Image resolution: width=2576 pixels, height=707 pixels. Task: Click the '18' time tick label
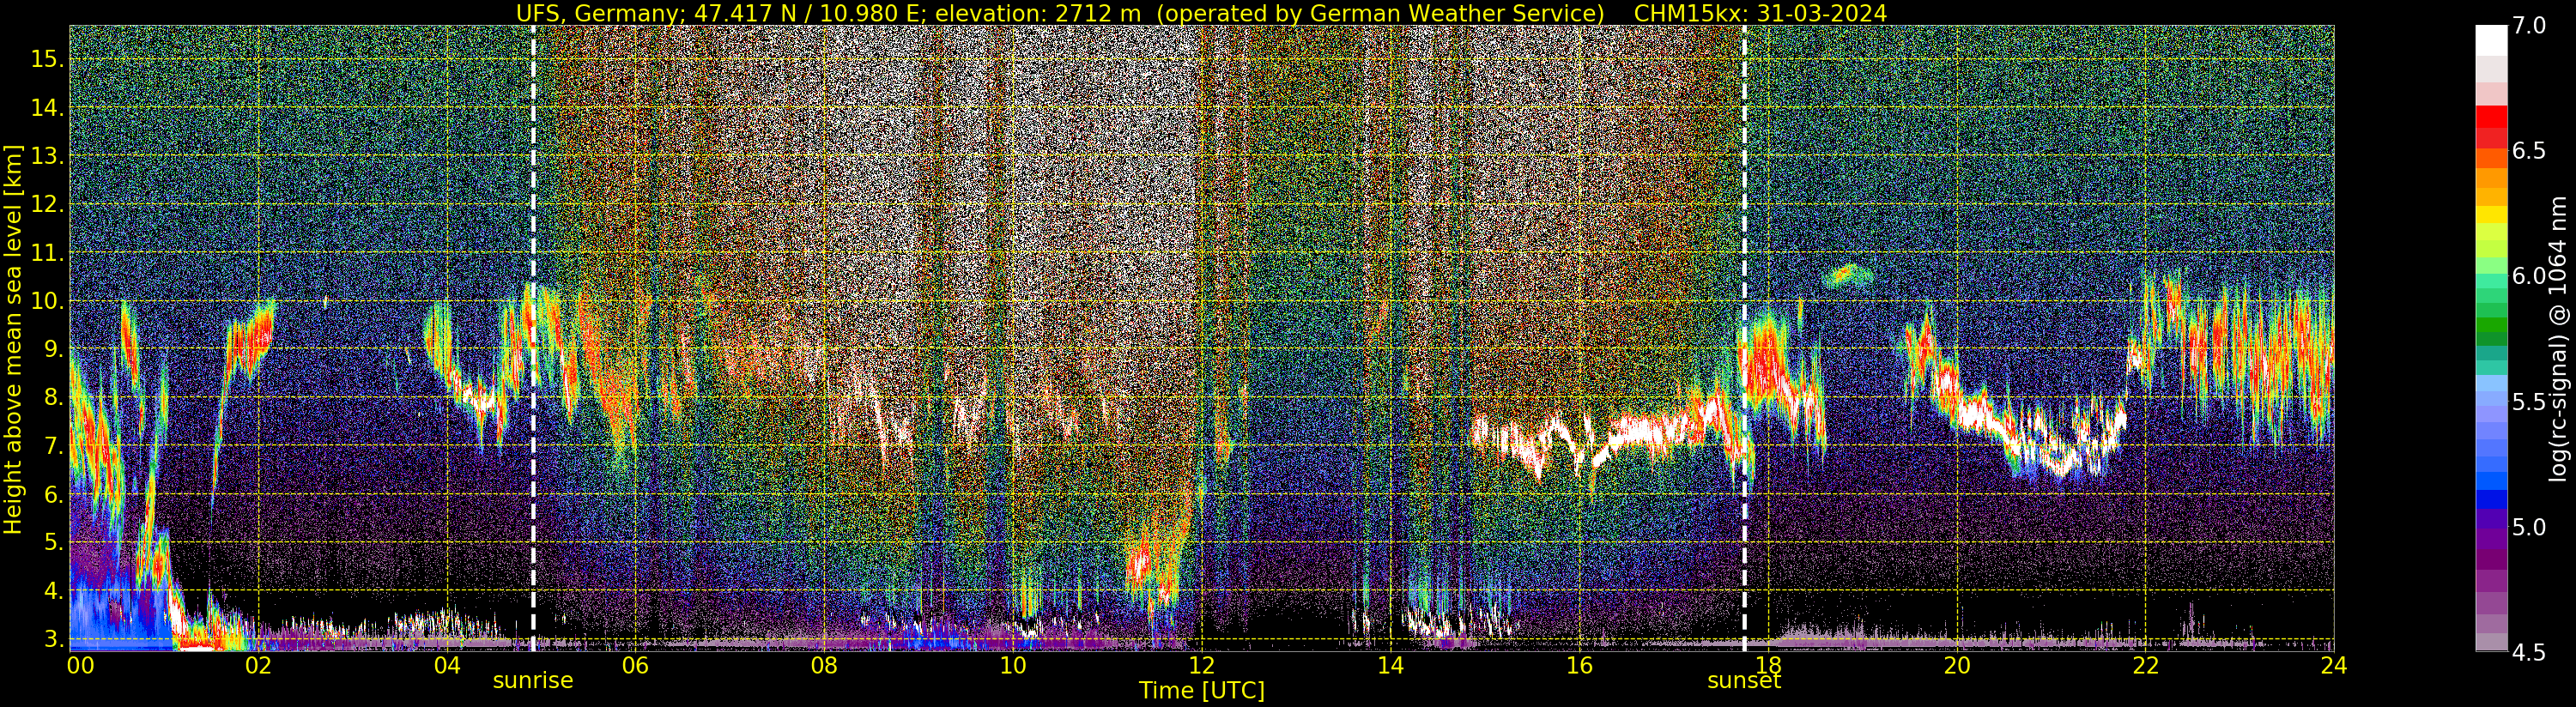click(x=1768, y=665)
